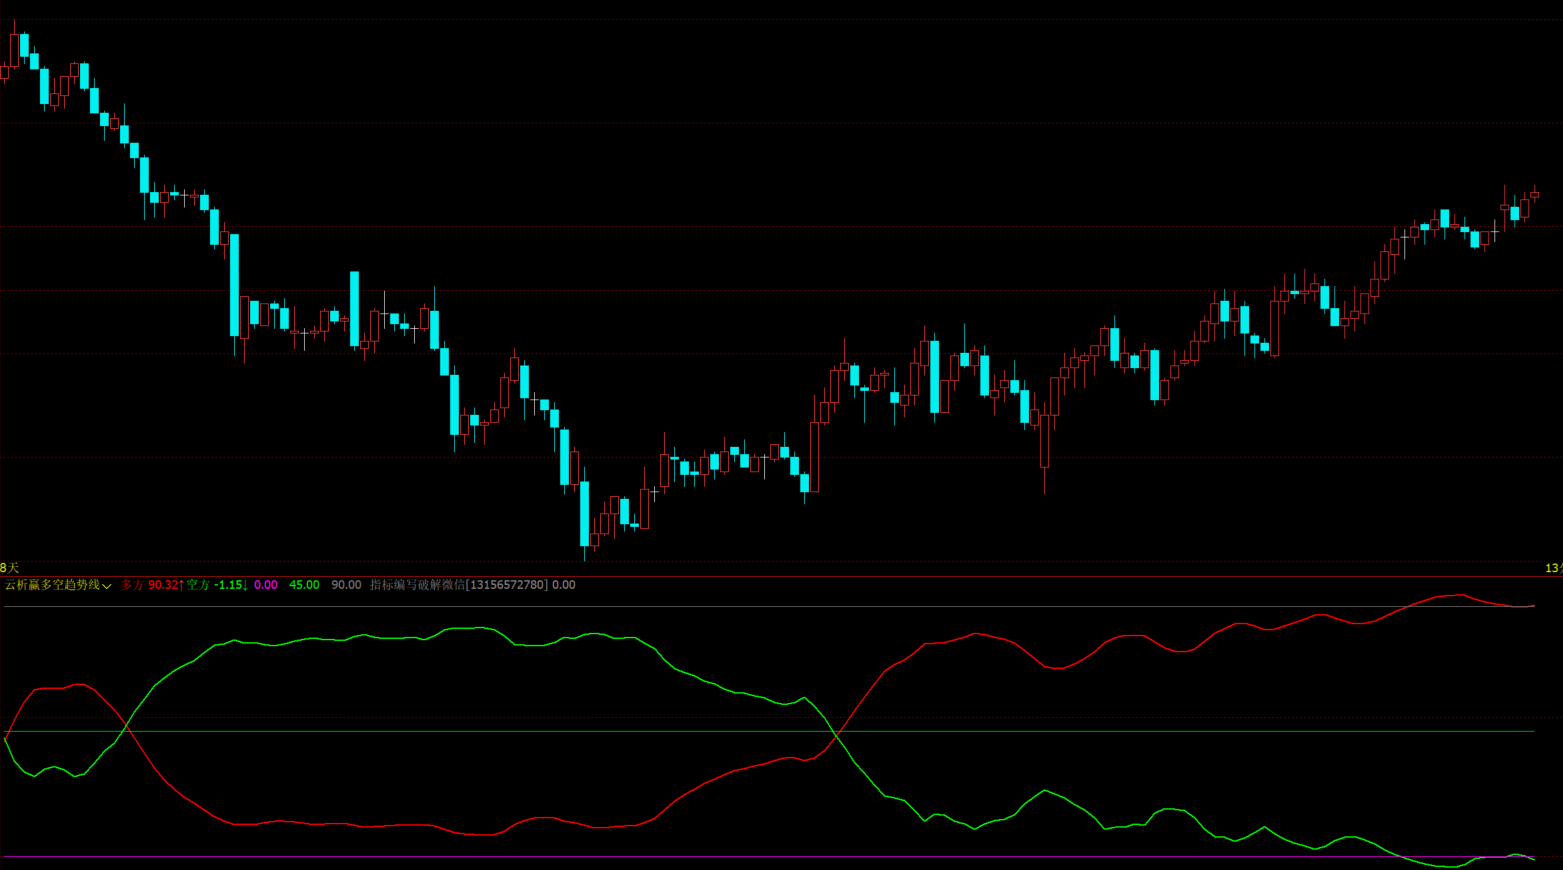This screenshot has width=1563, height=870.
Task: Click the tall red candle starting the rebound rally
Action: (815, 456)
